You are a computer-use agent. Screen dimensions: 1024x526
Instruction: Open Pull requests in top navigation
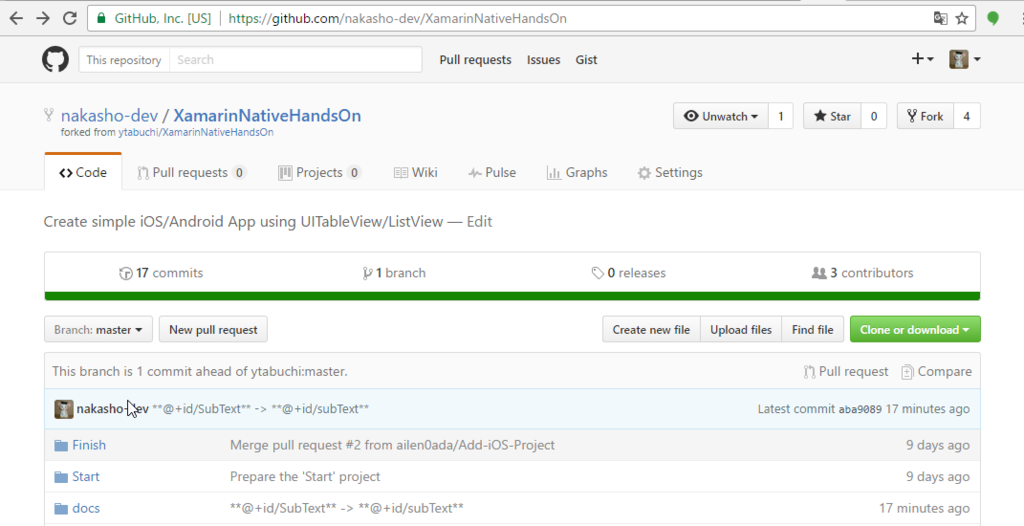(475, 59)
